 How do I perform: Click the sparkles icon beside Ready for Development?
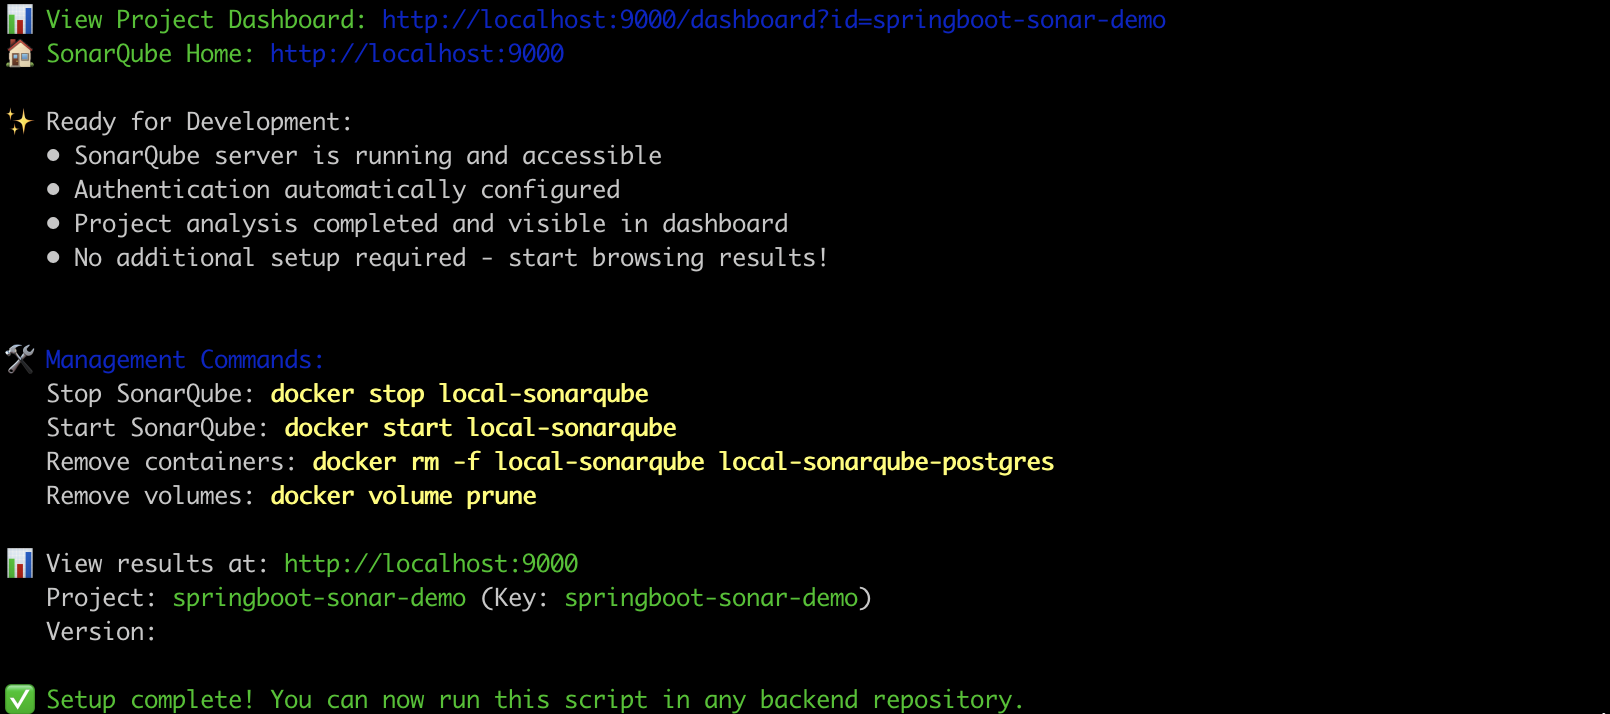[20, 122]
